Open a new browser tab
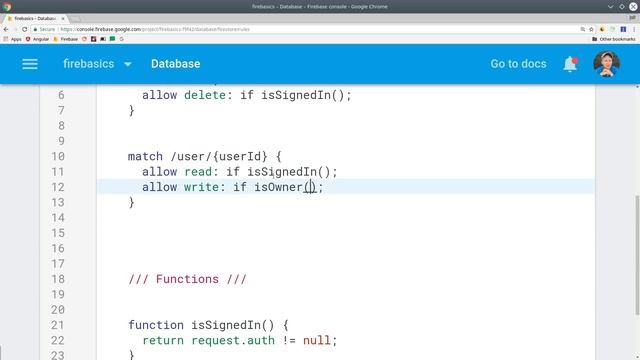The width and height of the screenshot is (640, 360). [x=75, y=19]
